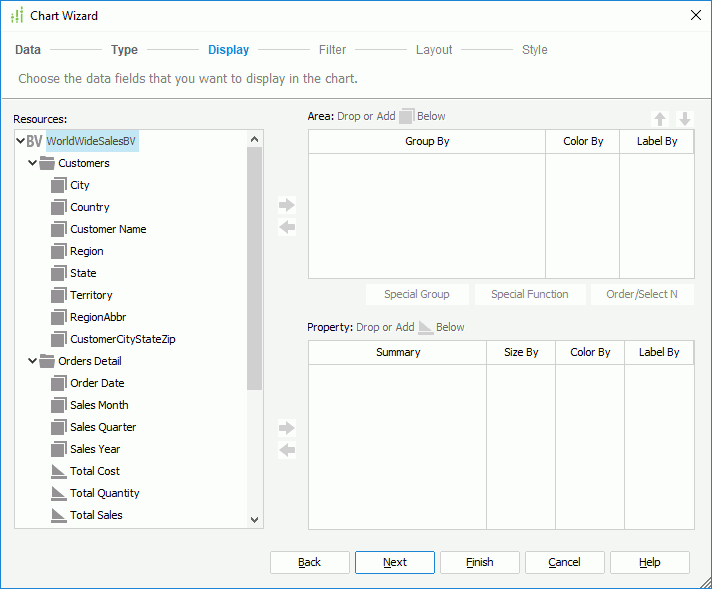Go to the Data wizard step
712x589 pixels.
28,49
